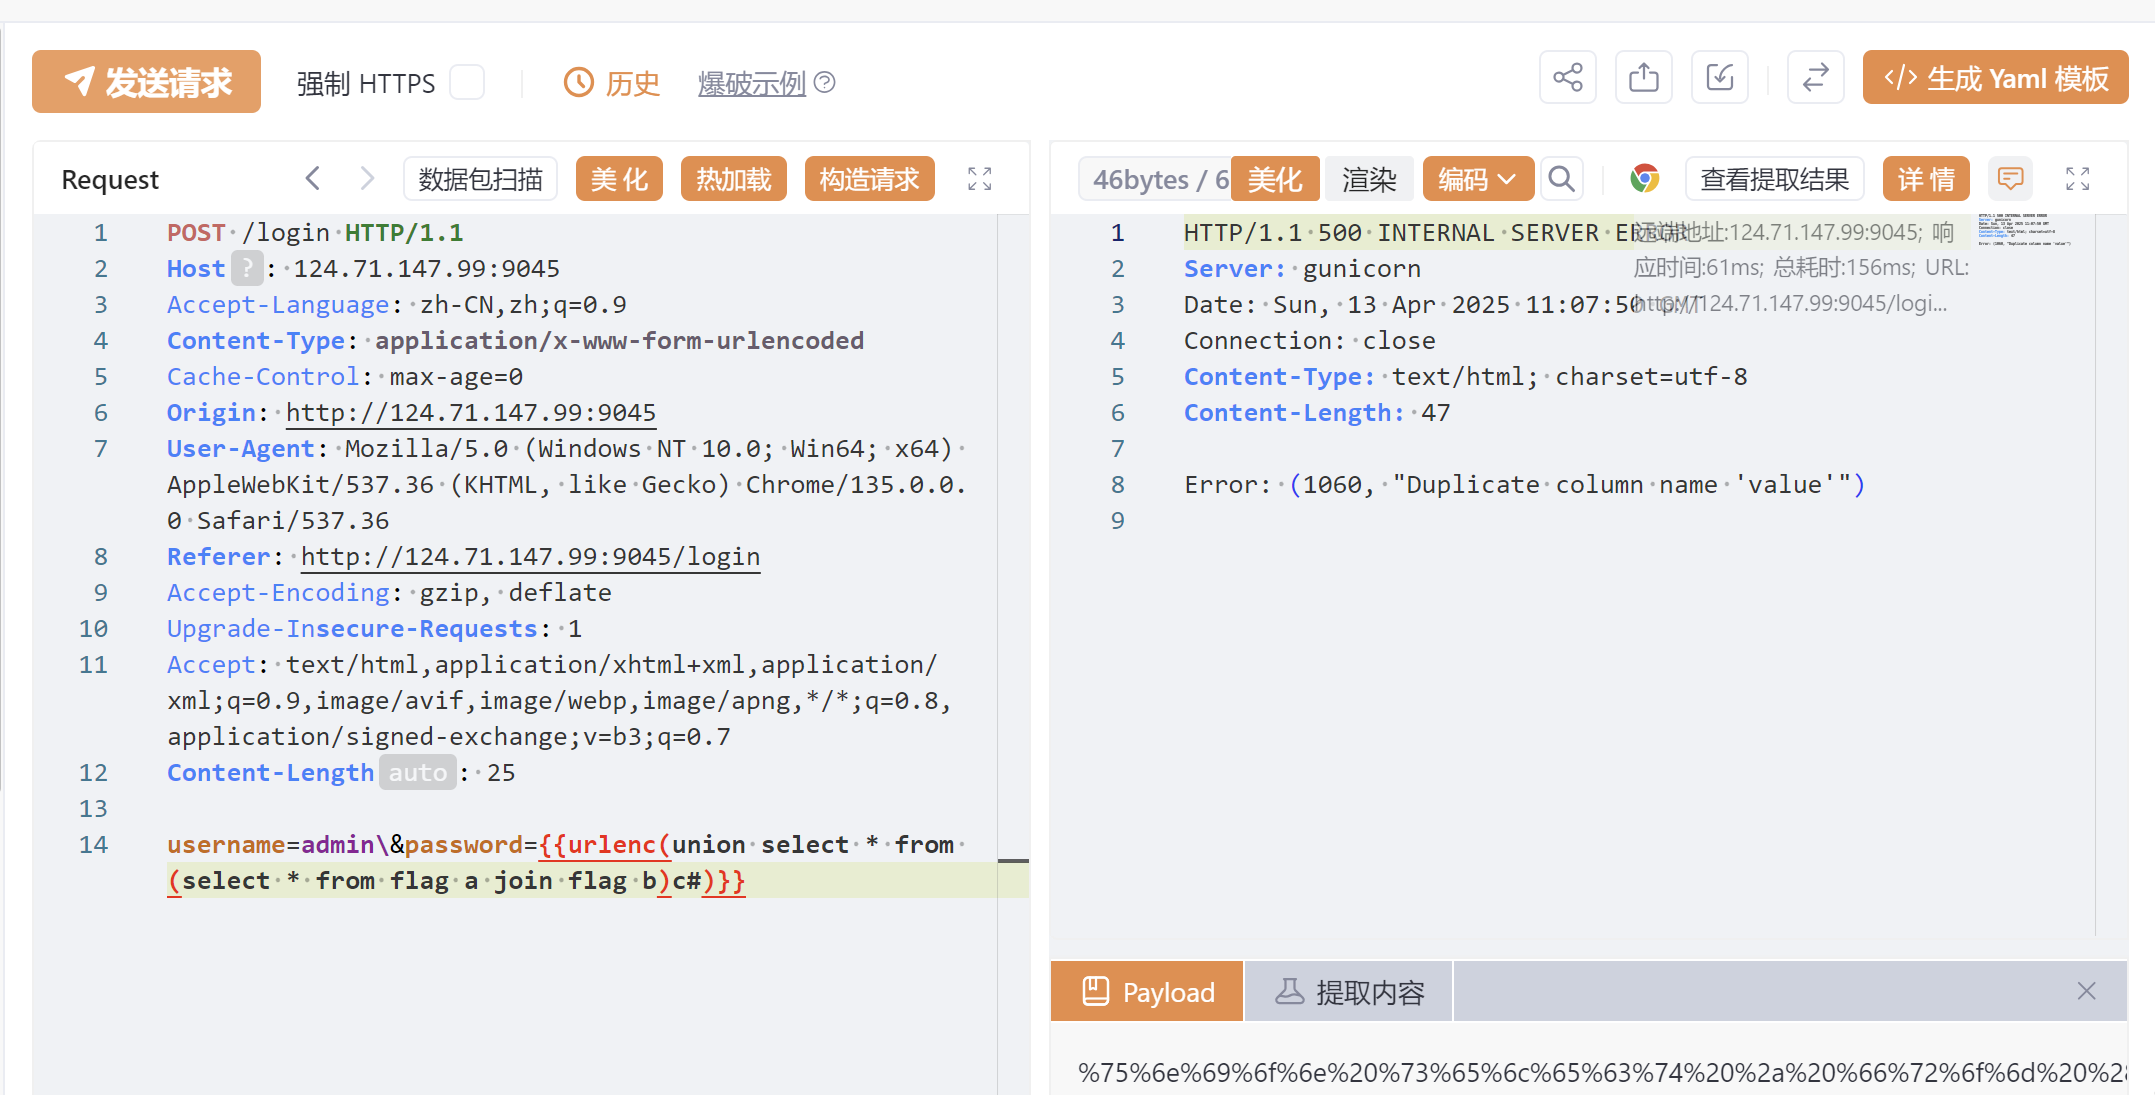Image resolution: width=2155 pixels, height=1095 pixels.
Task: Click the username=admin request body line
Action: click(x=565, y=862)
